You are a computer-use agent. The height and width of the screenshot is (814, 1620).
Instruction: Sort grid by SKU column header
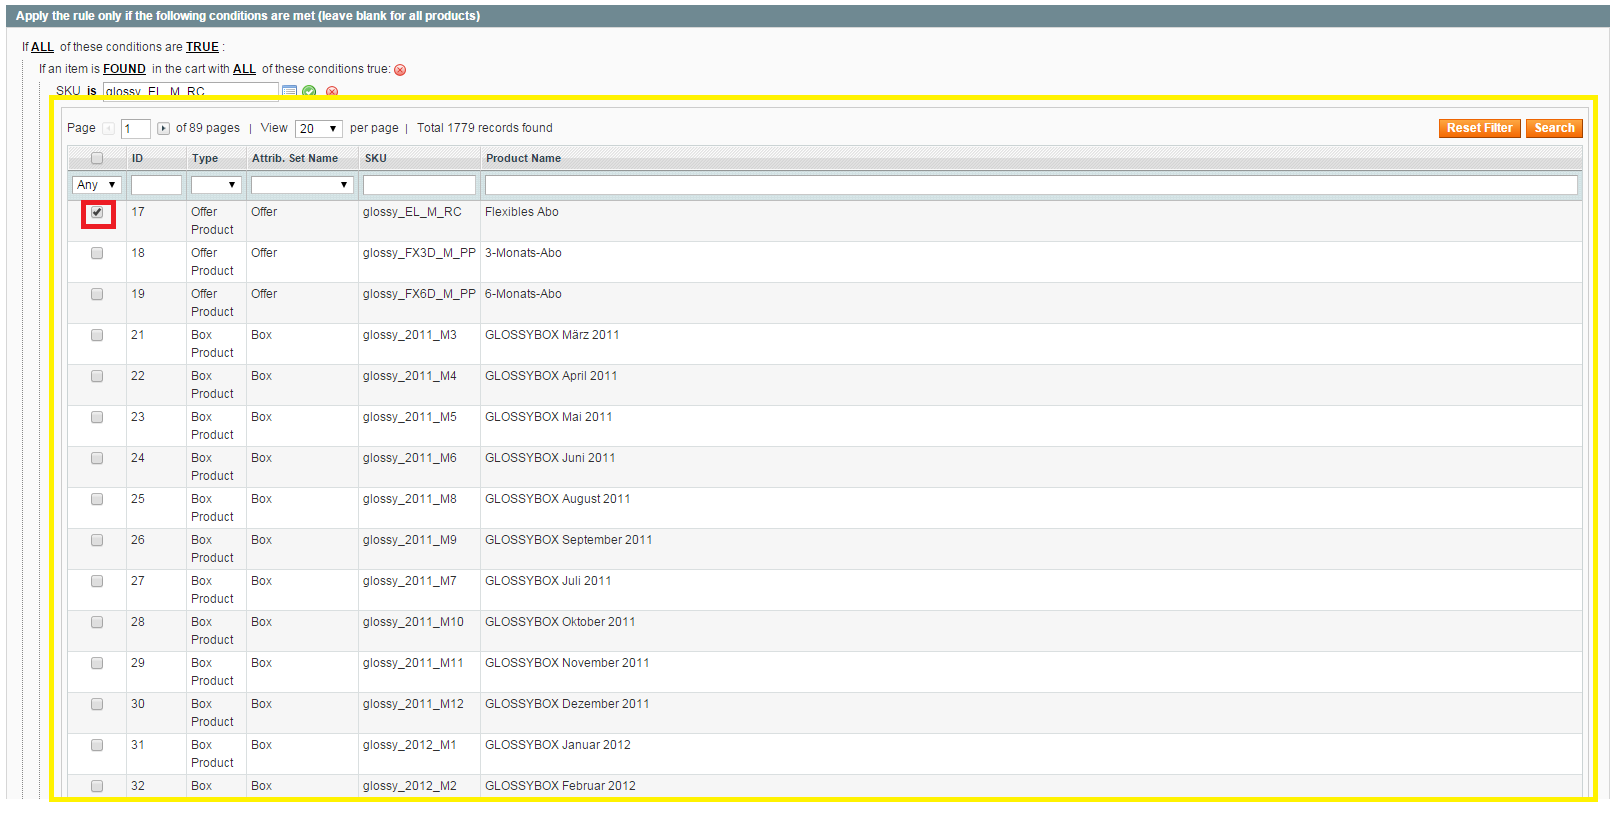pyautogui.click(x=376, y=158)
